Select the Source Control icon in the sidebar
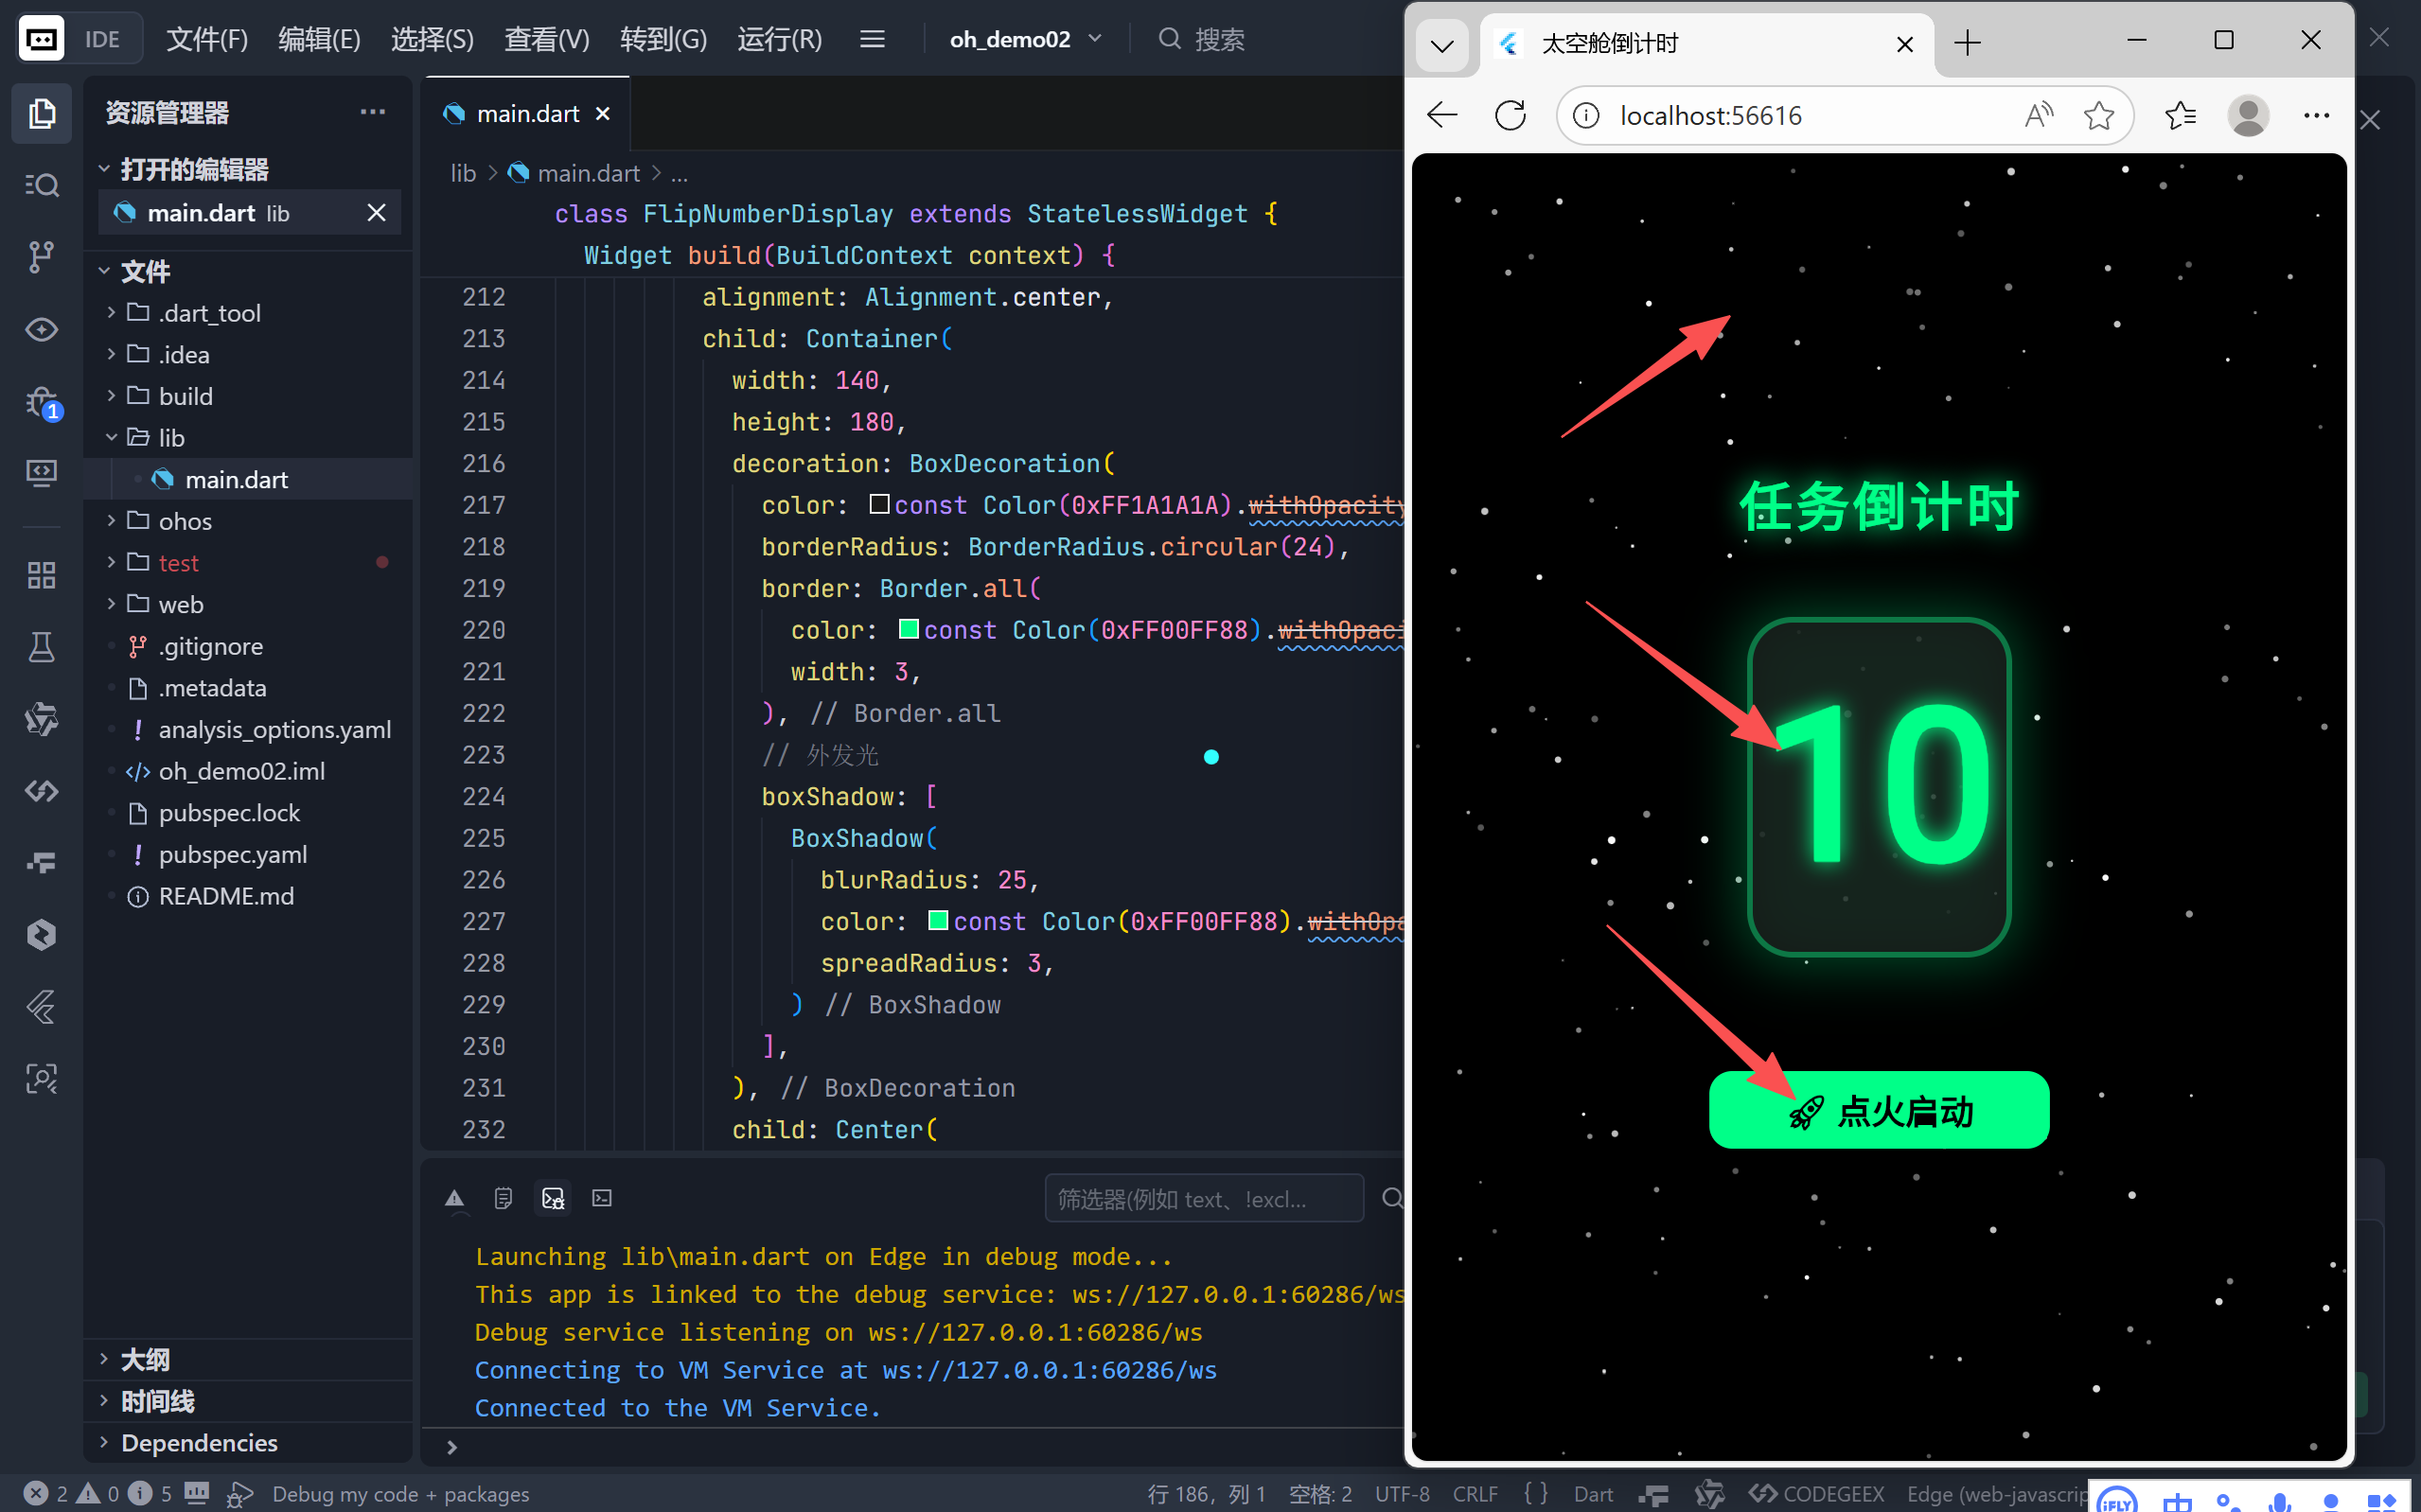2421x1512 pixels. [41, 257]
